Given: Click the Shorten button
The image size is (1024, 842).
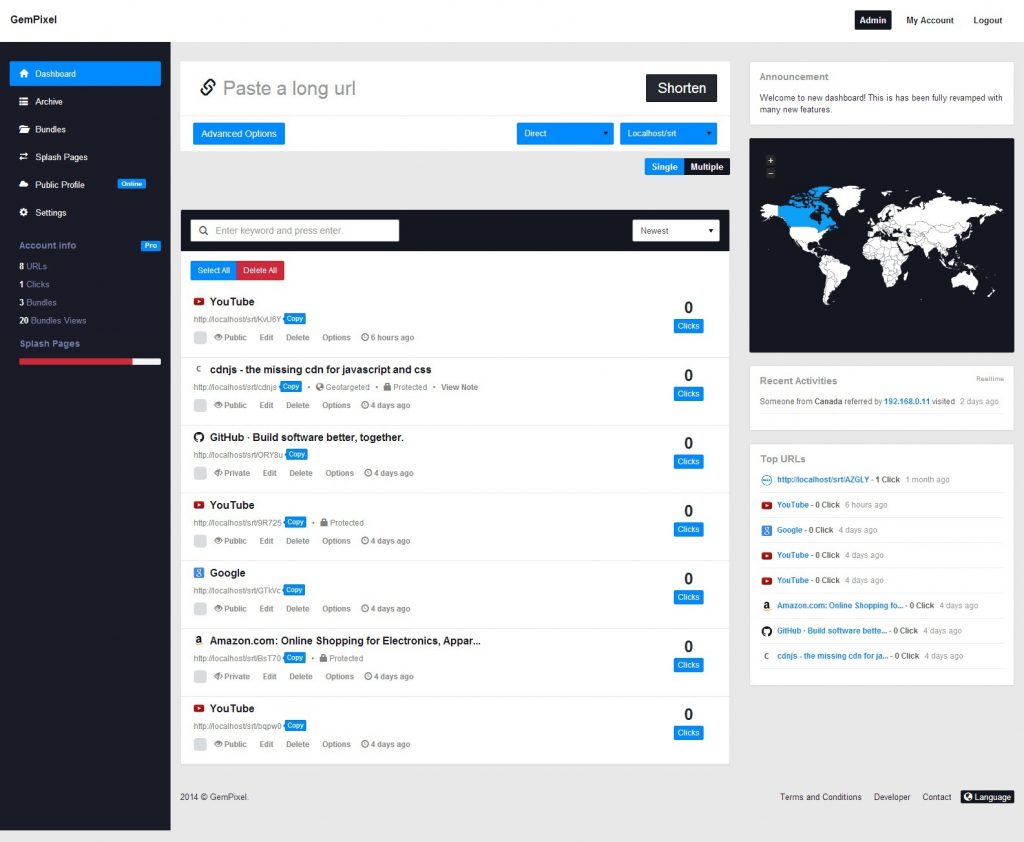Looking at the screenshot, I should tap(681, 87).
